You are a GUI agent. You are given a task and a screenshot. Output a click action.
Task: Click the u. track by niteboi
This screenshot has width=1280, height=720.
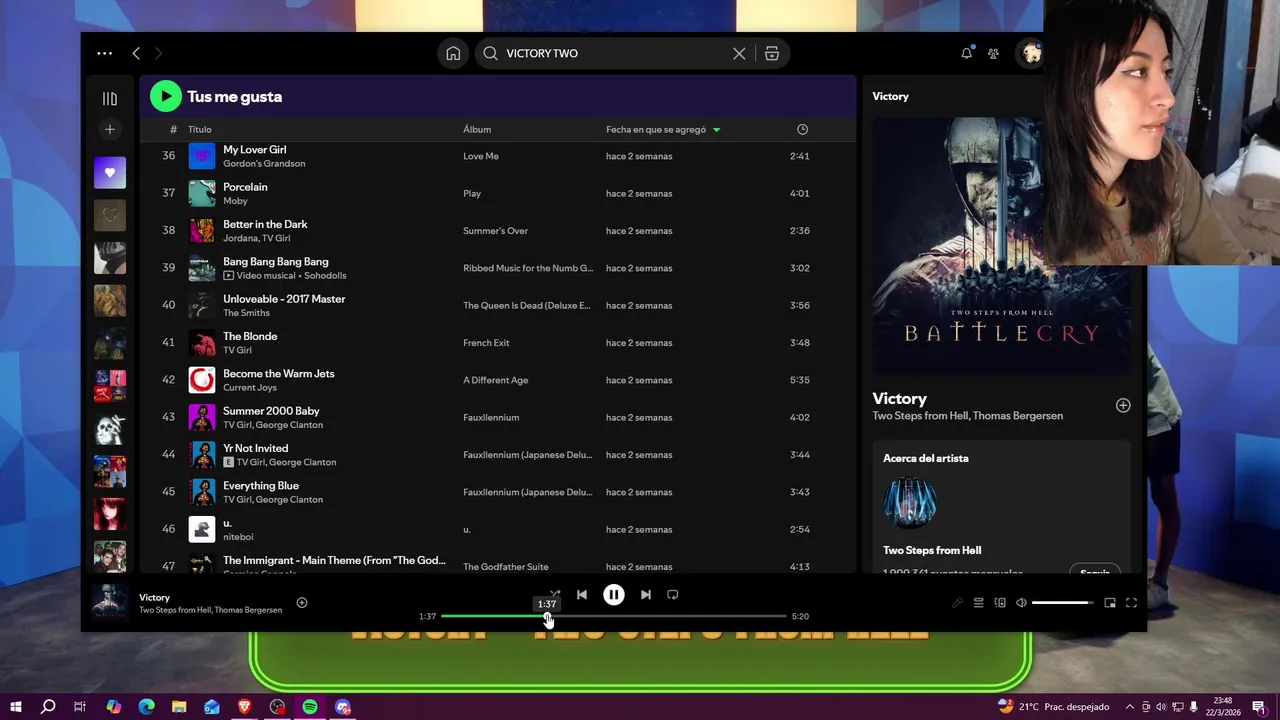[227, 523]
